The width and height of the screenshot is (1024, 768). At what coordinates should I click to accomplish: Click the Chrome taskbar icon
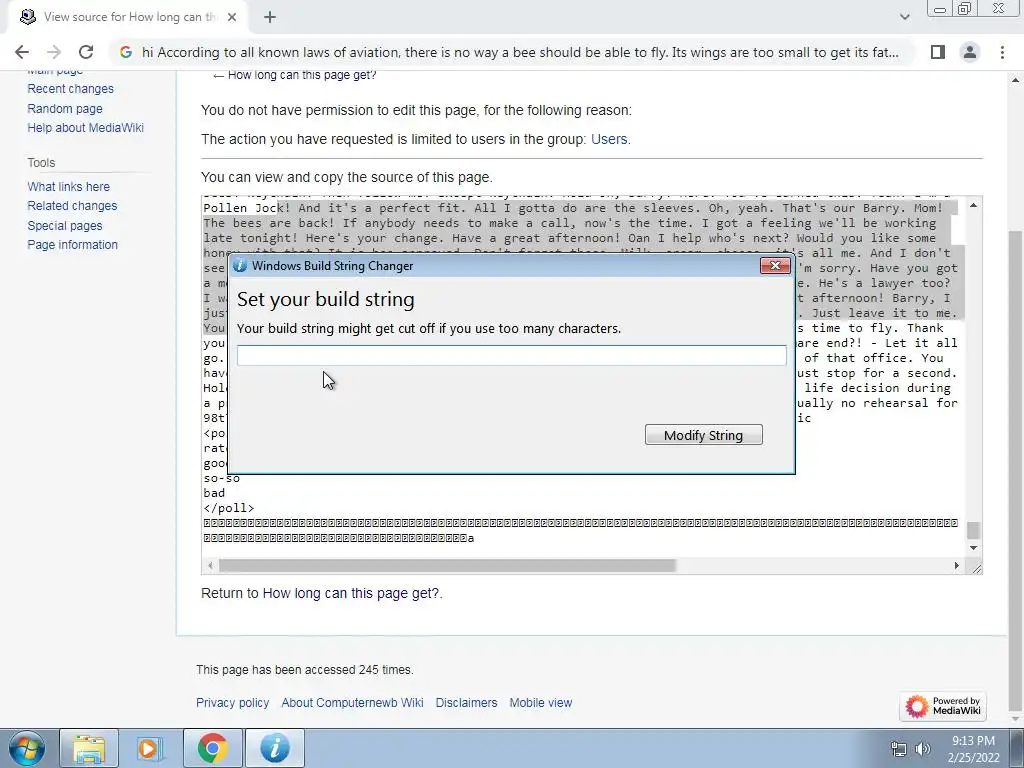[213, 748]
